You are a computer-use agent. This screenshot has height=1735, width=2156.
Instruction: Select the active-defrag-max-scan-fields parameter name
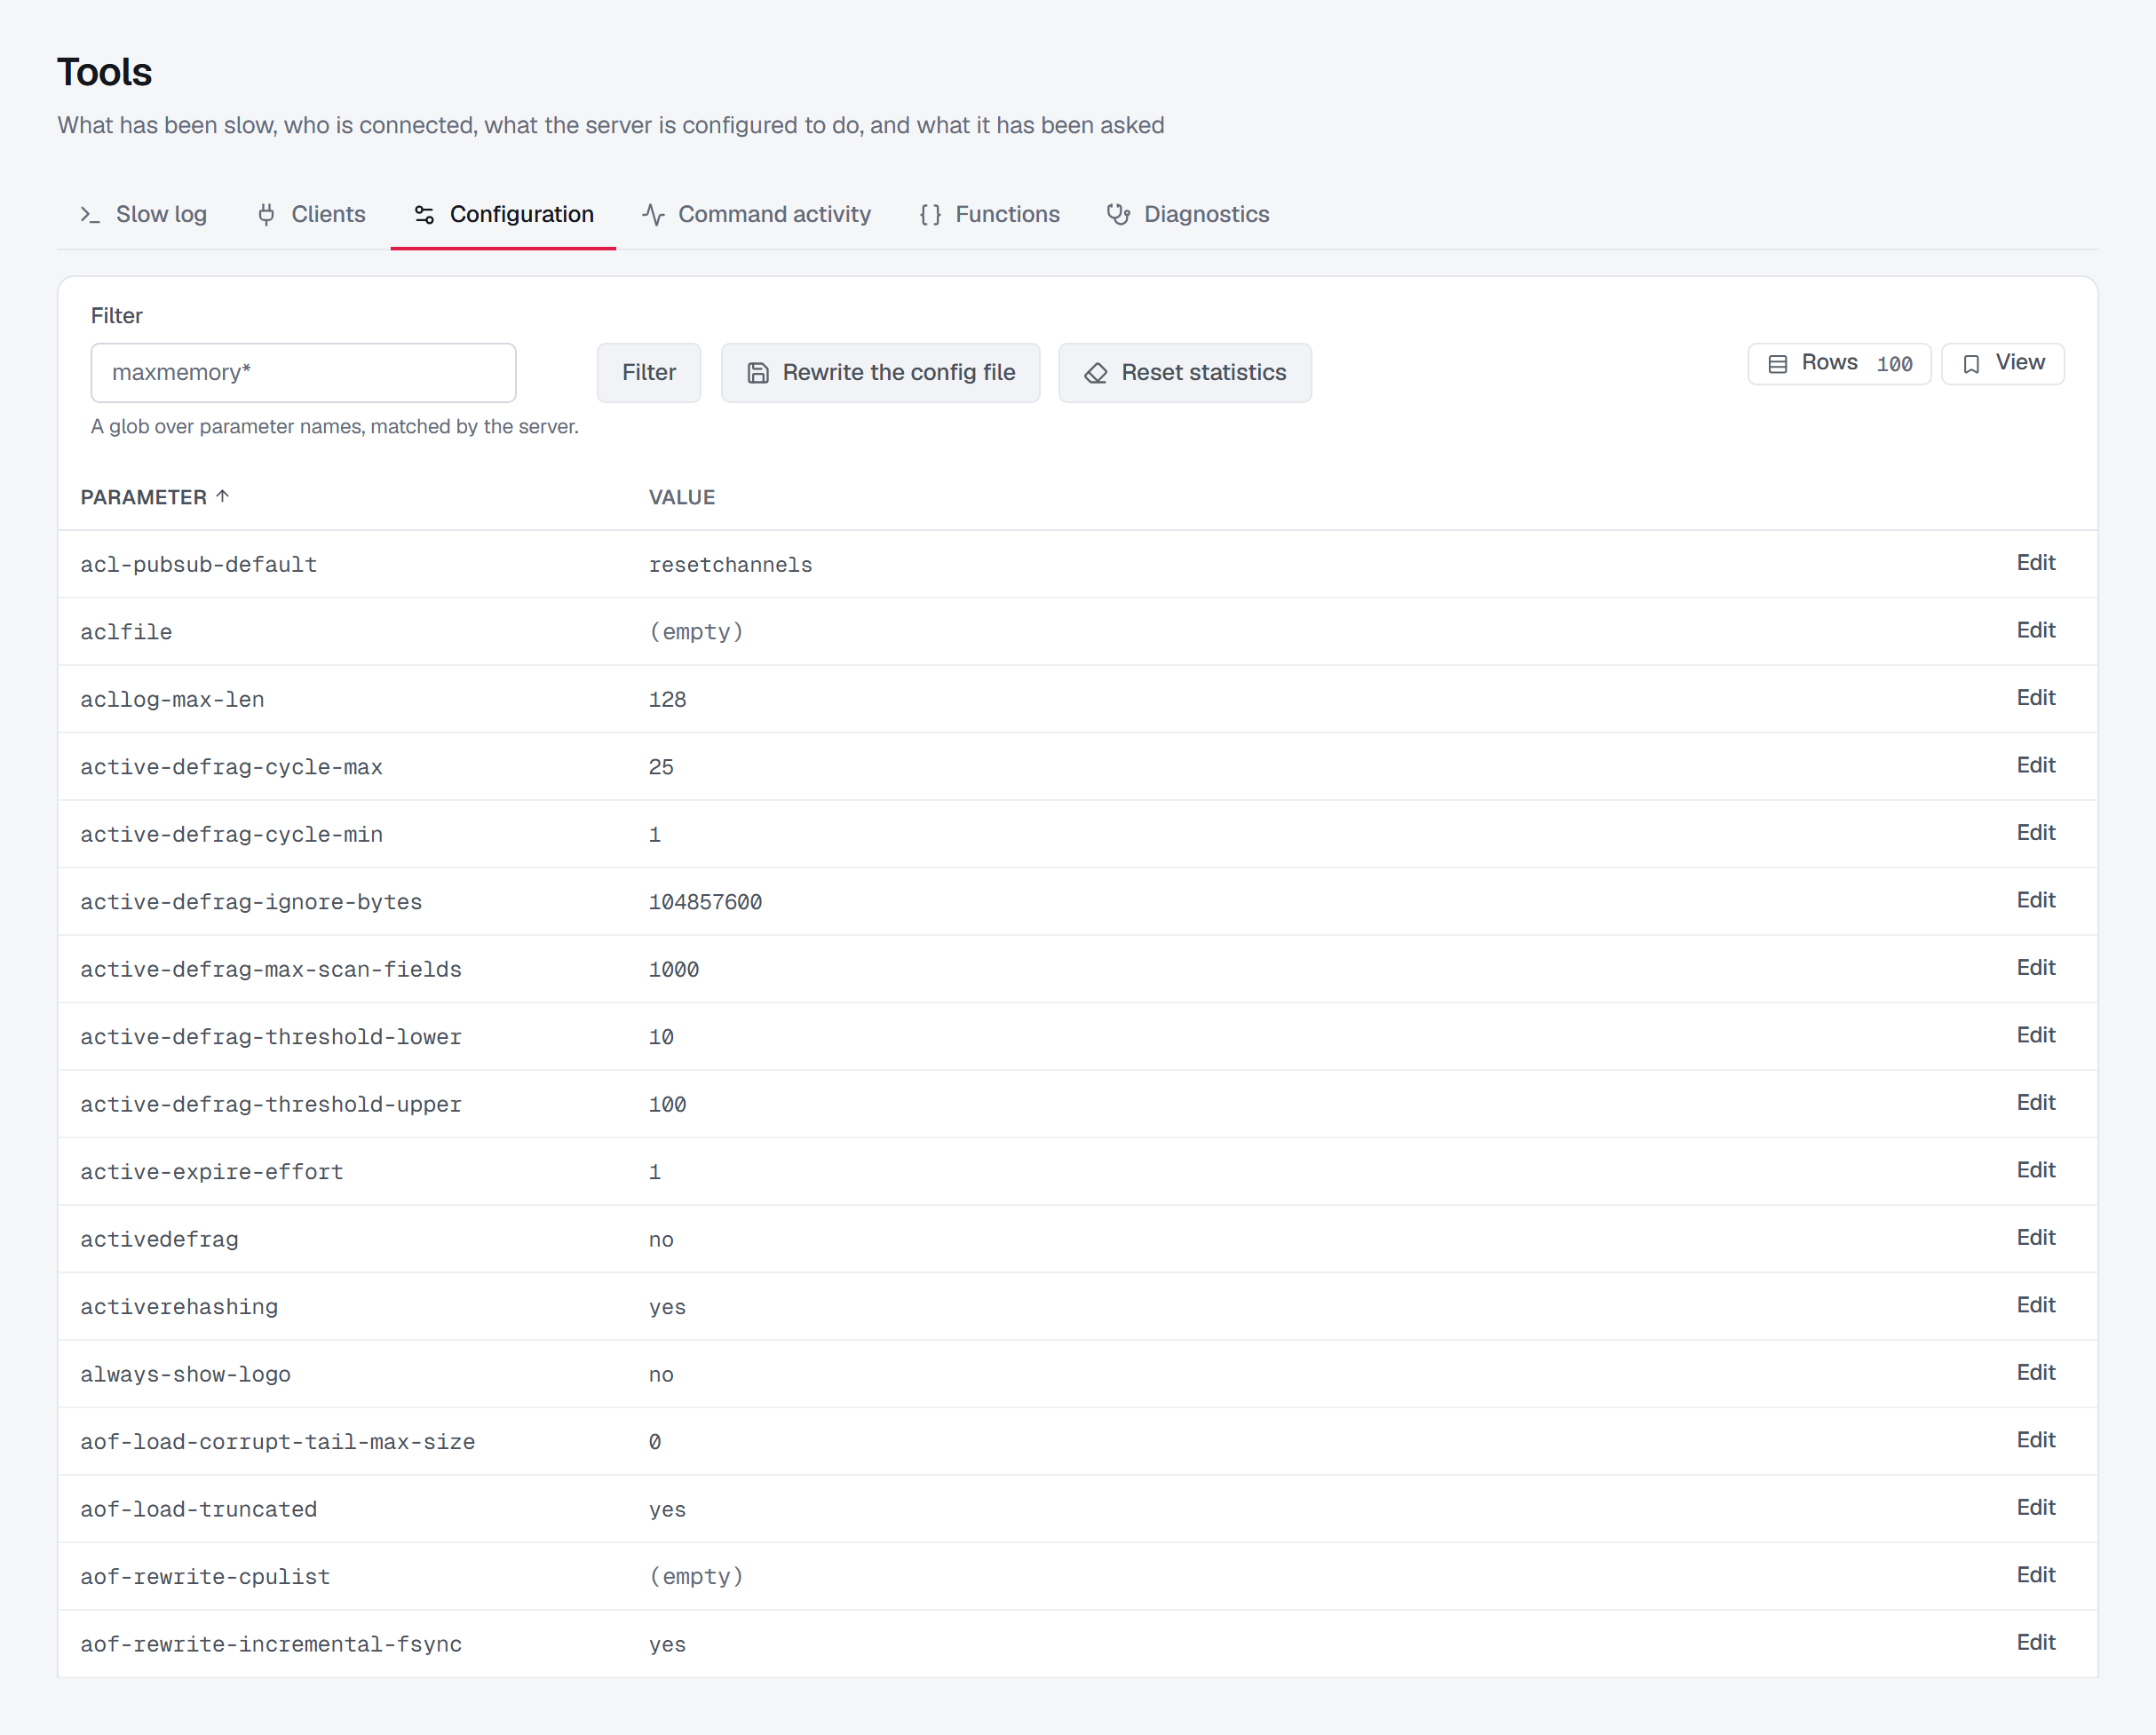pyautogui.click(x=271, y=970)
